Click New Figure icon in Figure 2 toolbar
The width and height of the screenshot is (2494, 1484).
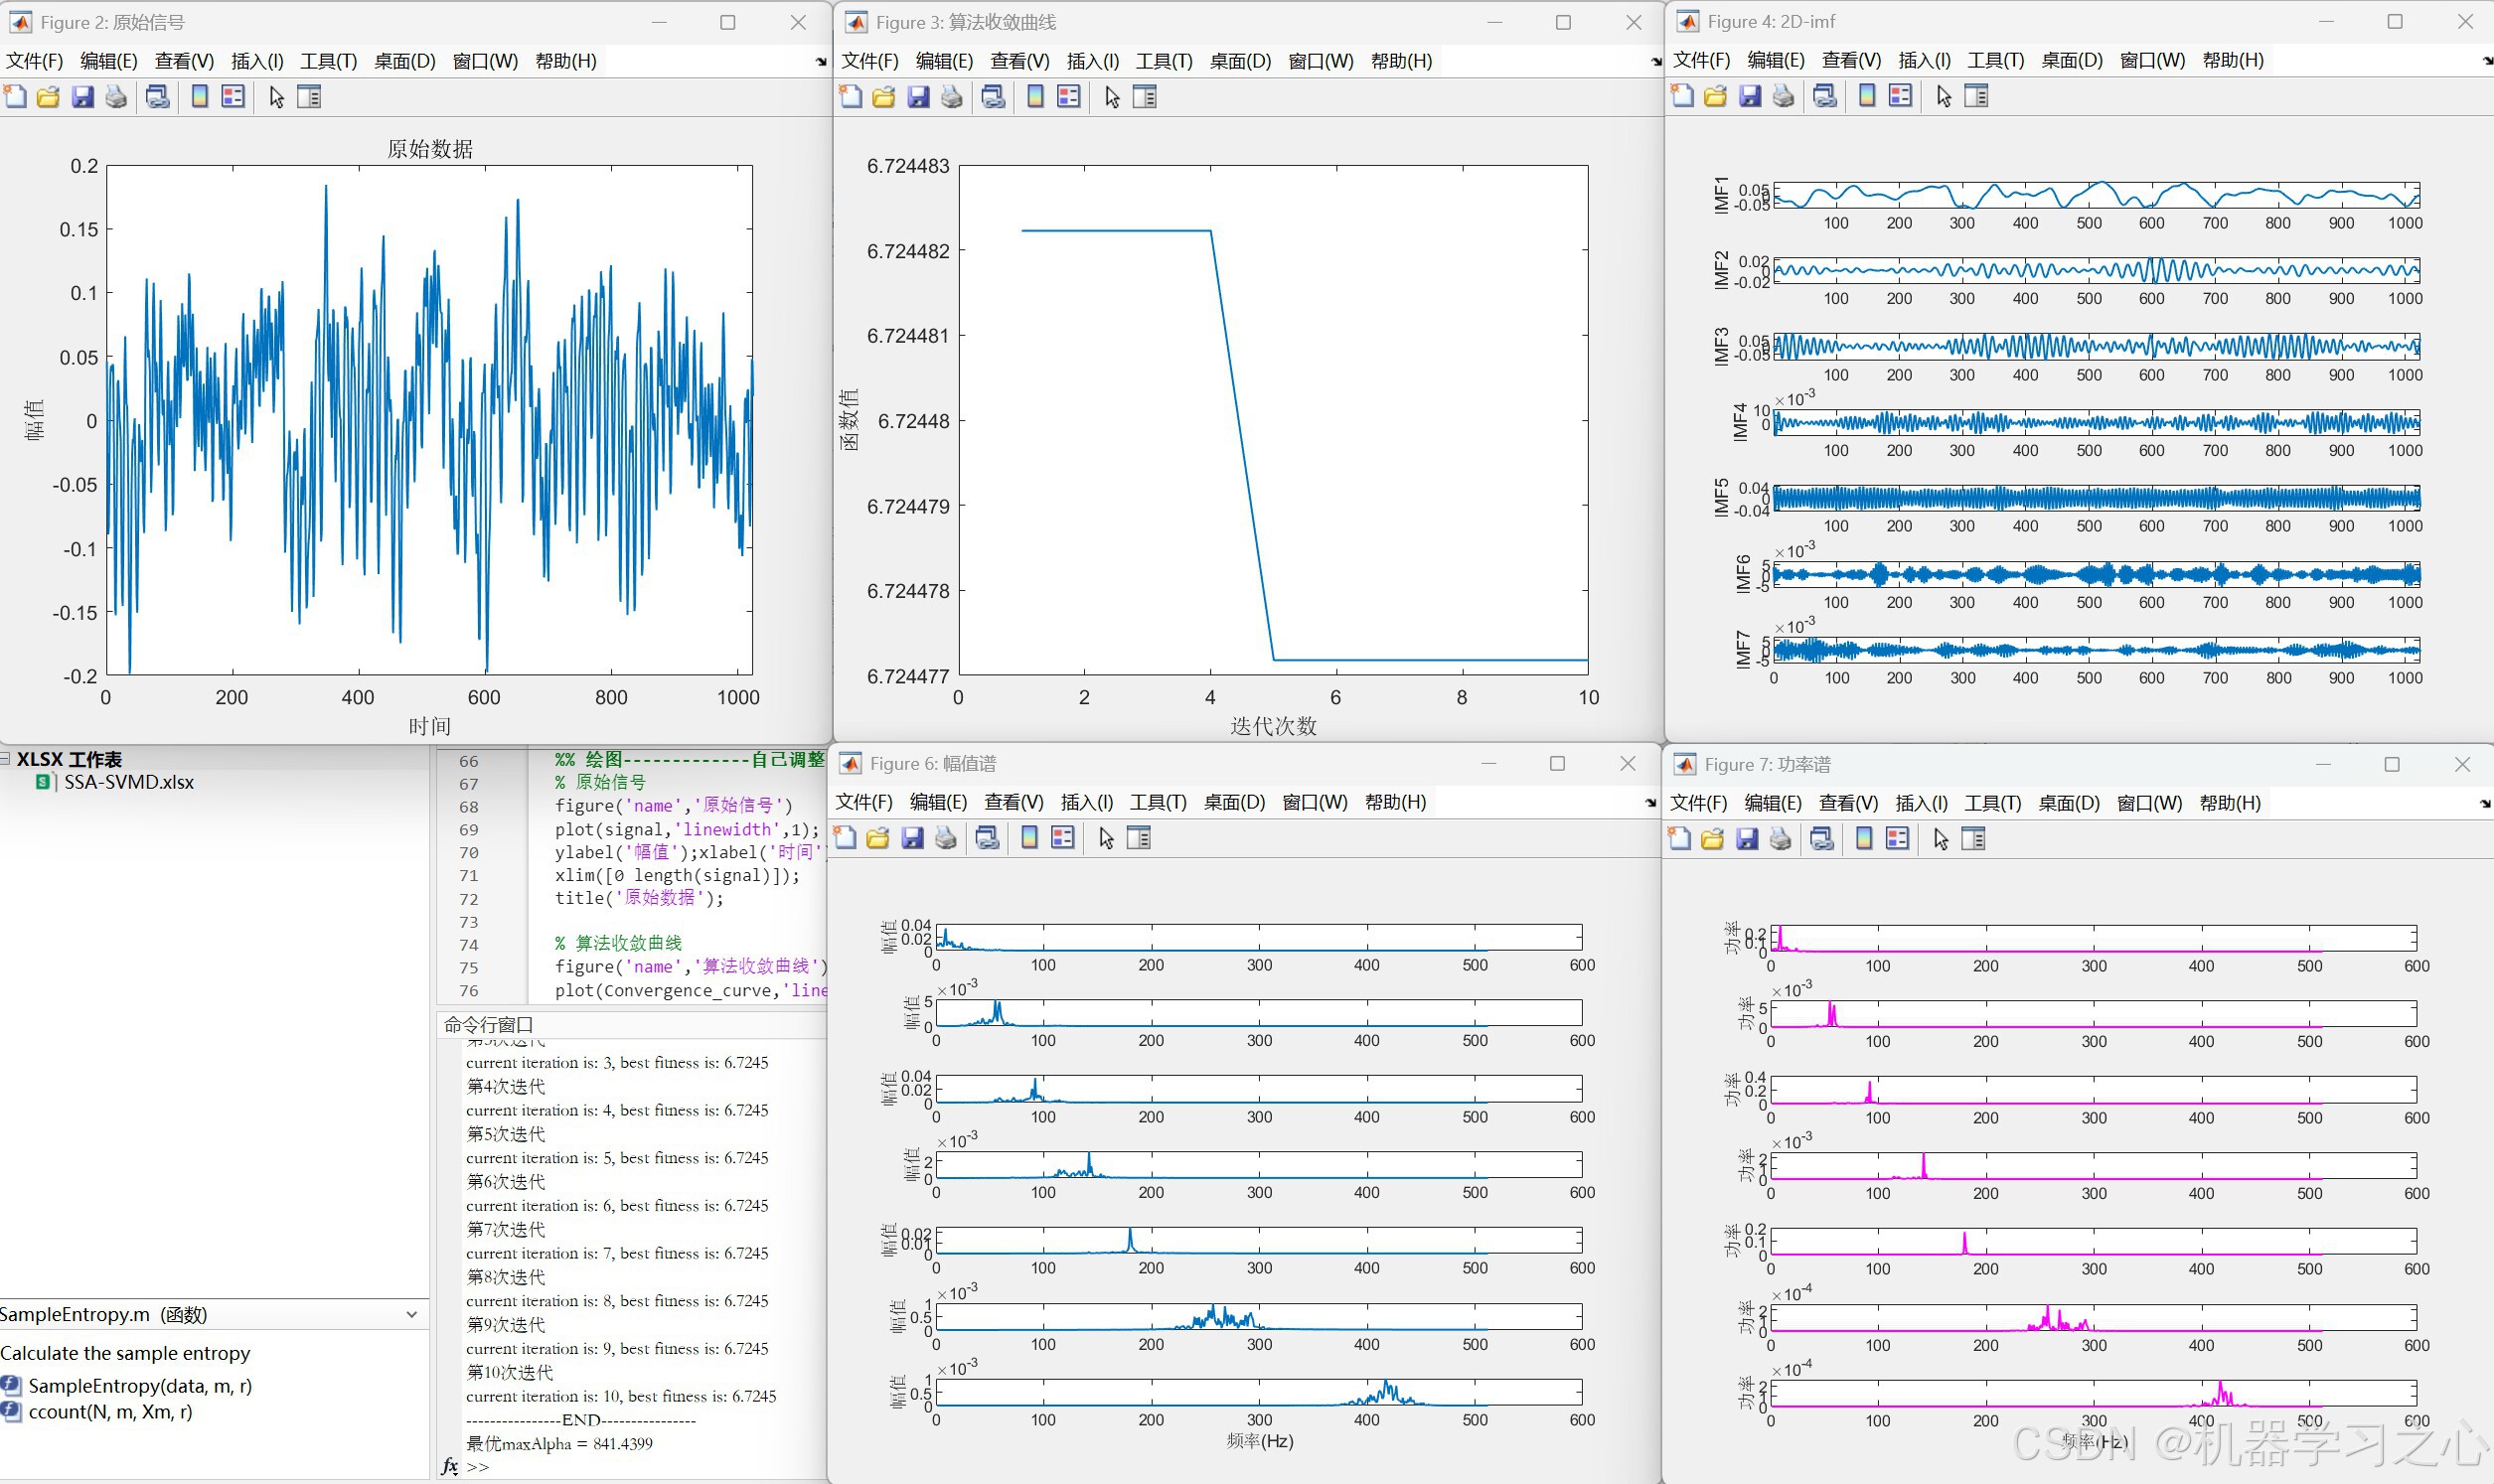point(15,97)
